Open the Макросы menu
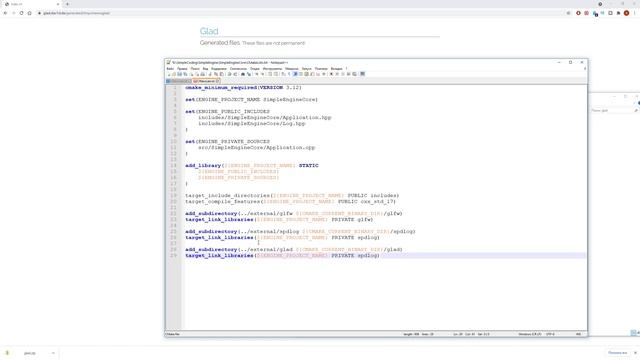This screenshot has height=360, width=640. 292,69
